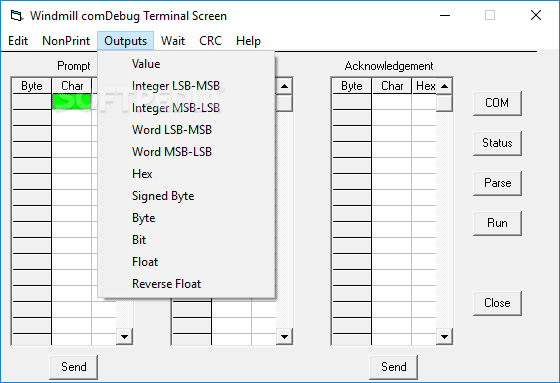Close the comDebug window with X

point(536,15)
